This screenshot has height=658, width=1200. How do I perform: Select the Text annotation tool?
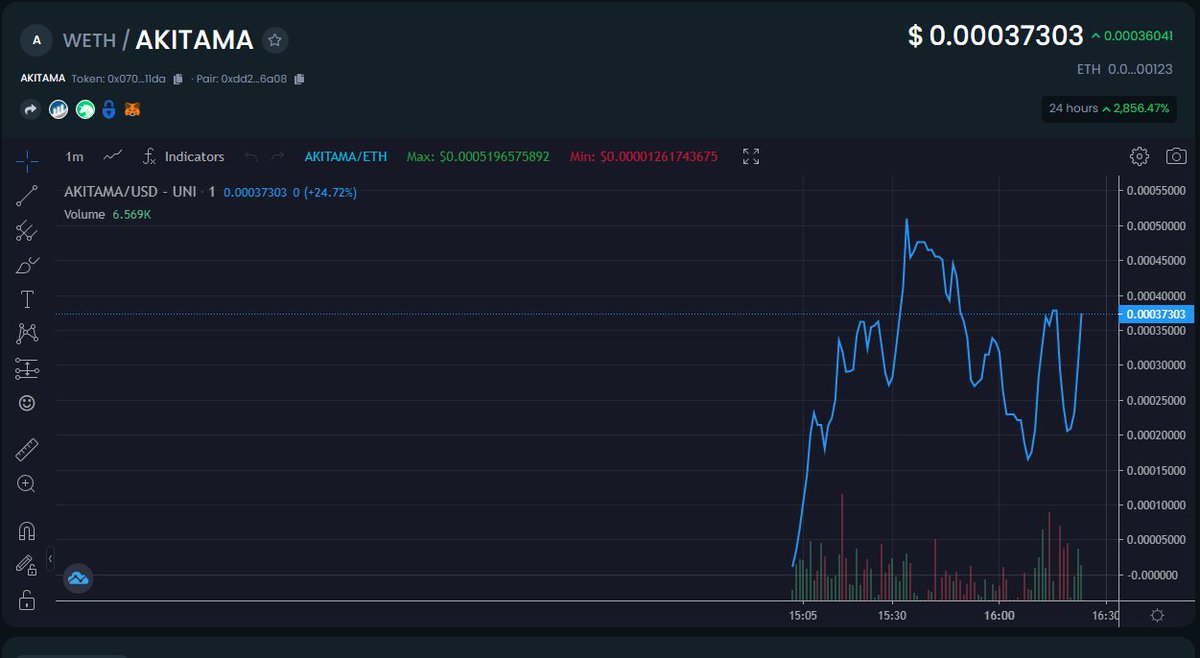coord(27,299)
